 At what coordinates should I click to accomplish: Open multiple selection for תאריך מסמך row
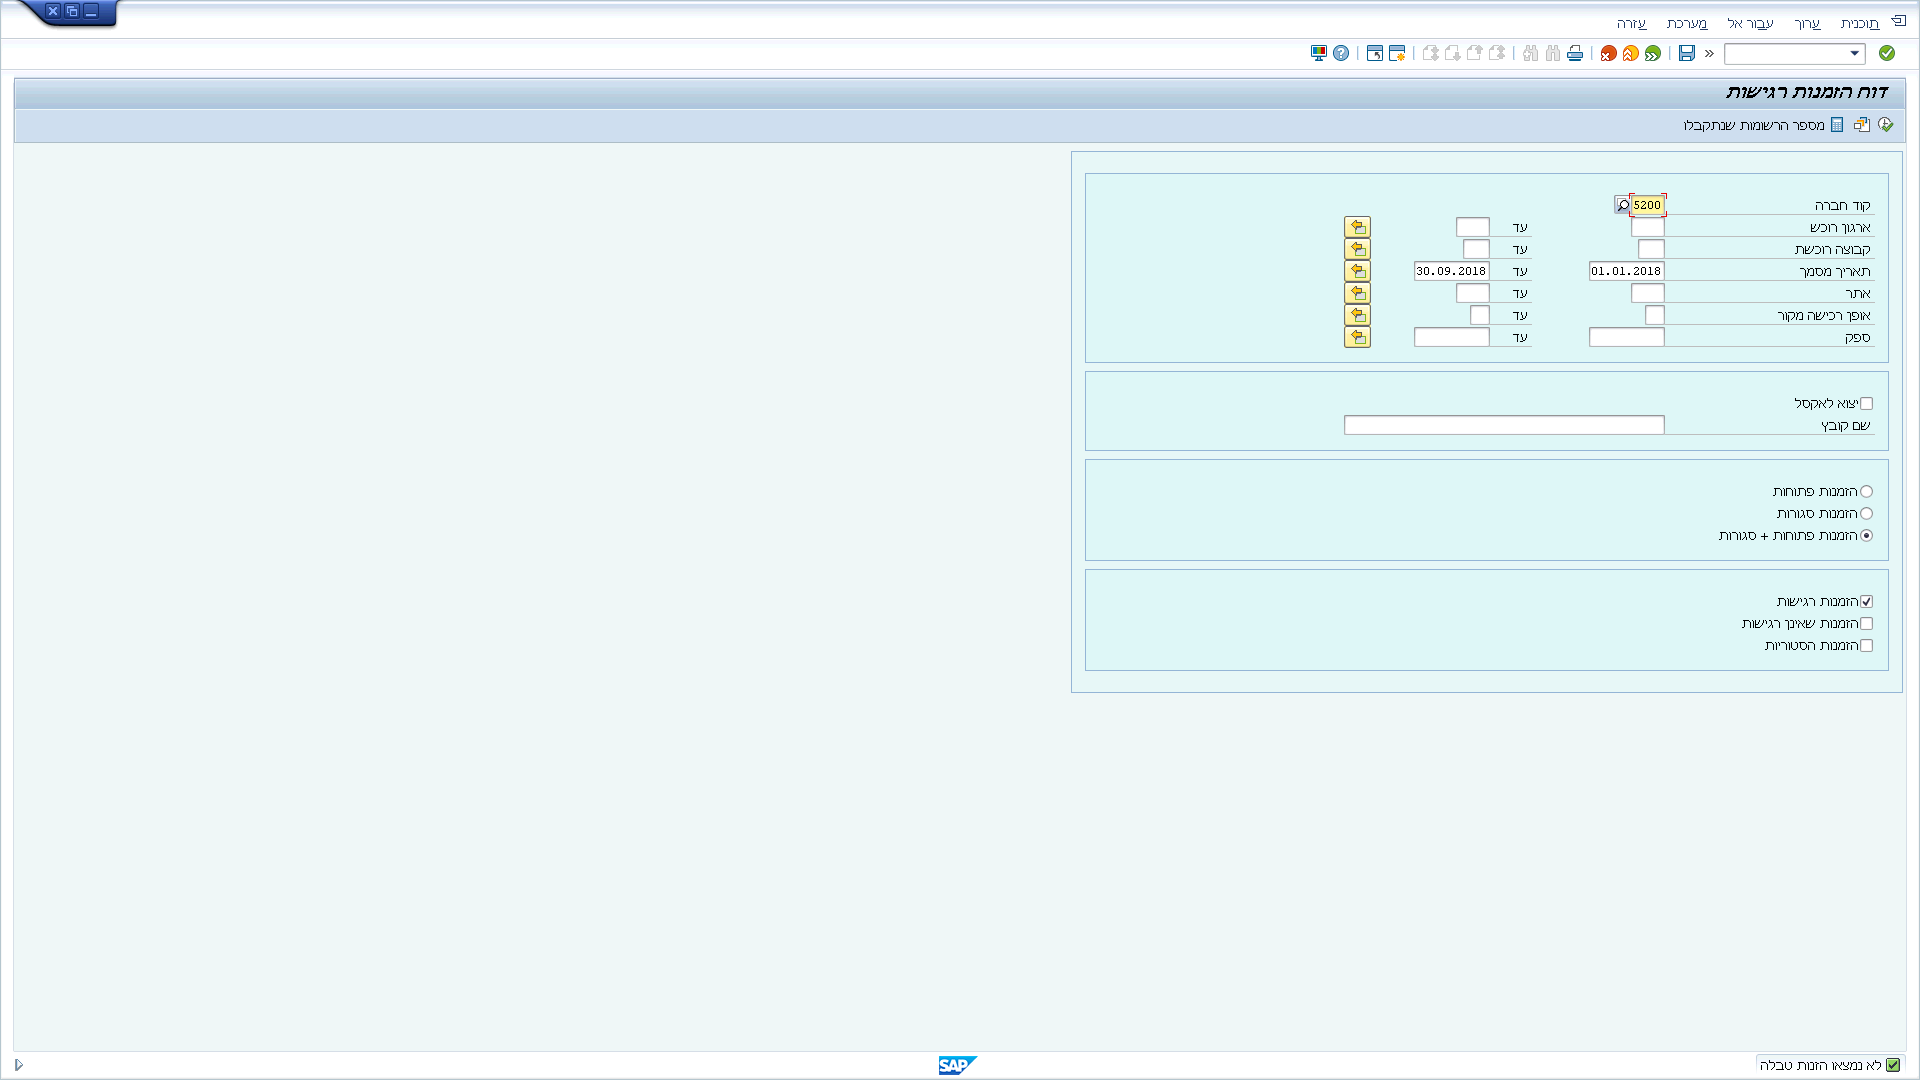pyautogui.click(x=1357, y=272)
